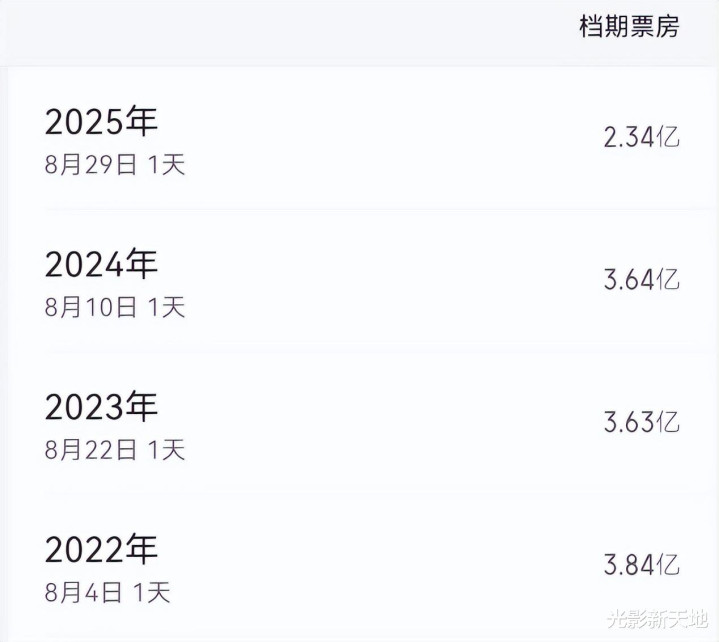The image size is (719, 642).
Task: Click the 1天 label under 2022年
Action: pos(152,592)
